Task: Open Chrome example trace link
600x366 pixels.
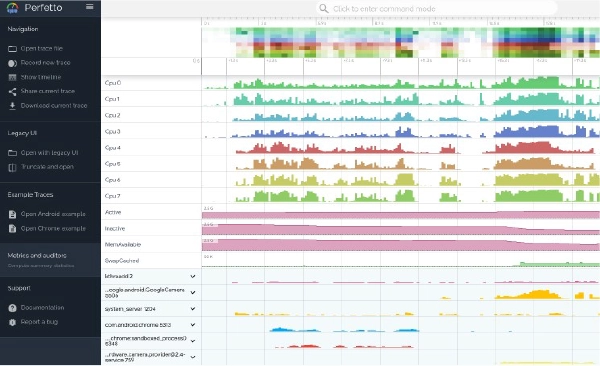Action: point(53,229)
